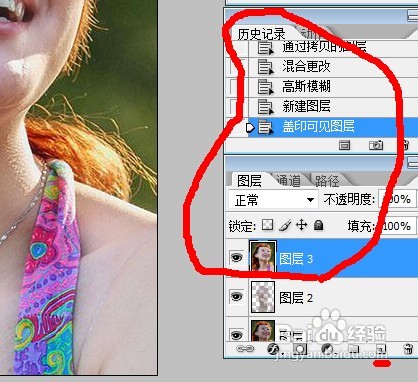The width and height of the screenshot is (418, 382).
Task: Open the 正常 blend mode dropdown
Action: coord(273,200)
